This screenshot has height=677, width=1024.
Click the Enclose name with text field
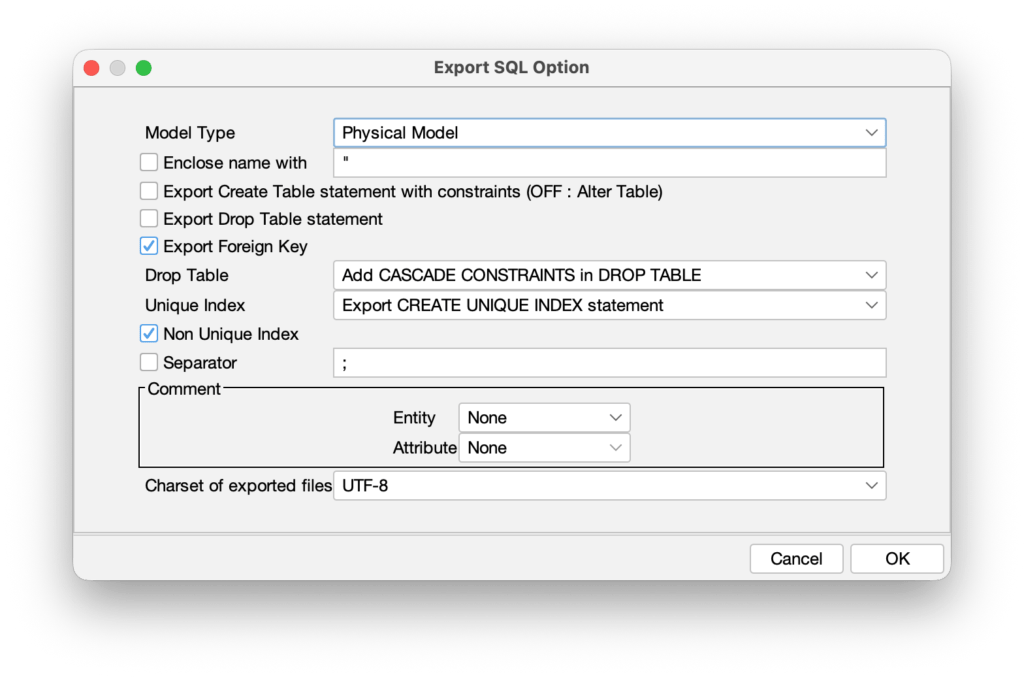click(609, 163)
